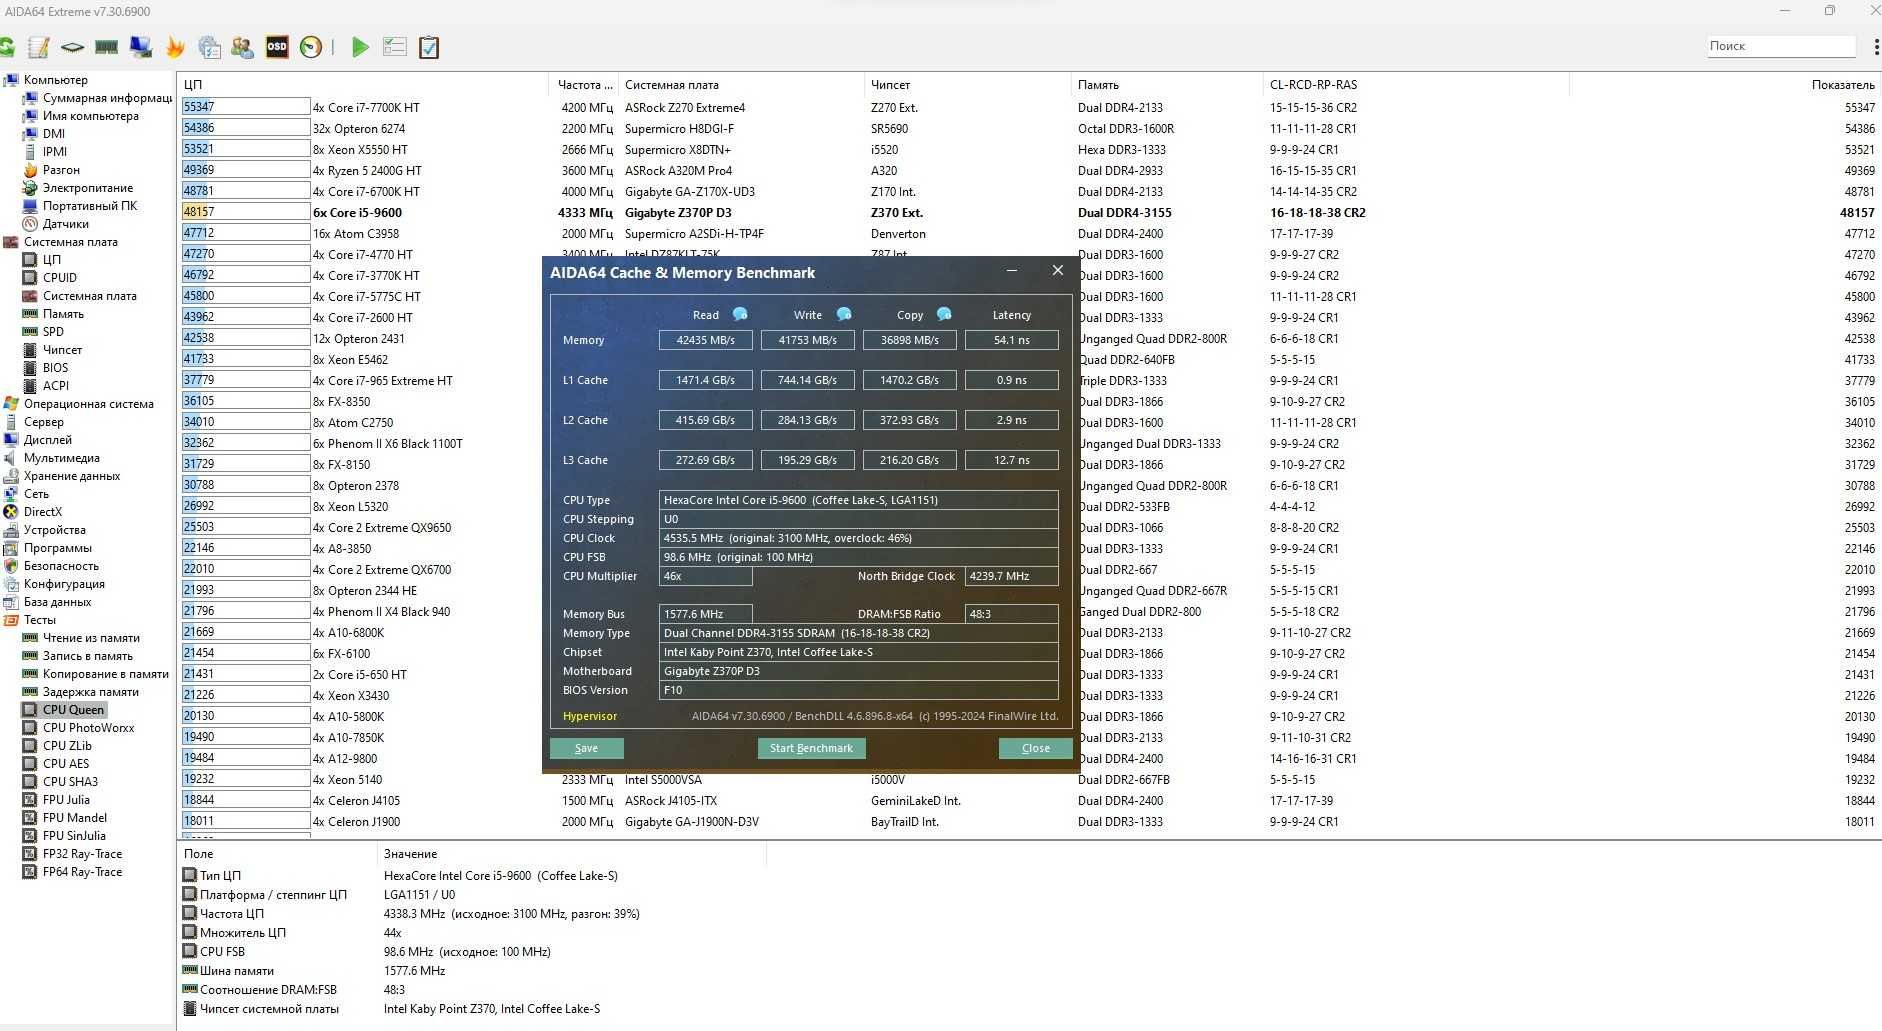Click the Memory Latency 54.1 ns field
1882x1031 pixels.
pyautogui.click(x=1011, y=340)
